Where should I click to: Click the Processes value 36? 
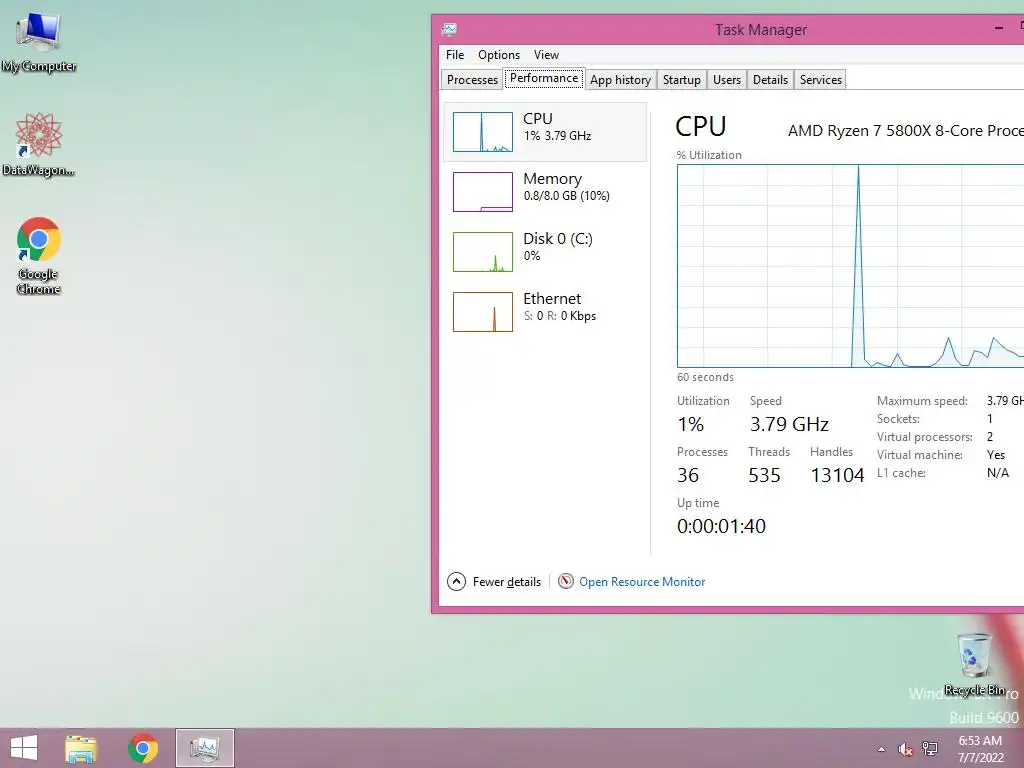(688, 475)
